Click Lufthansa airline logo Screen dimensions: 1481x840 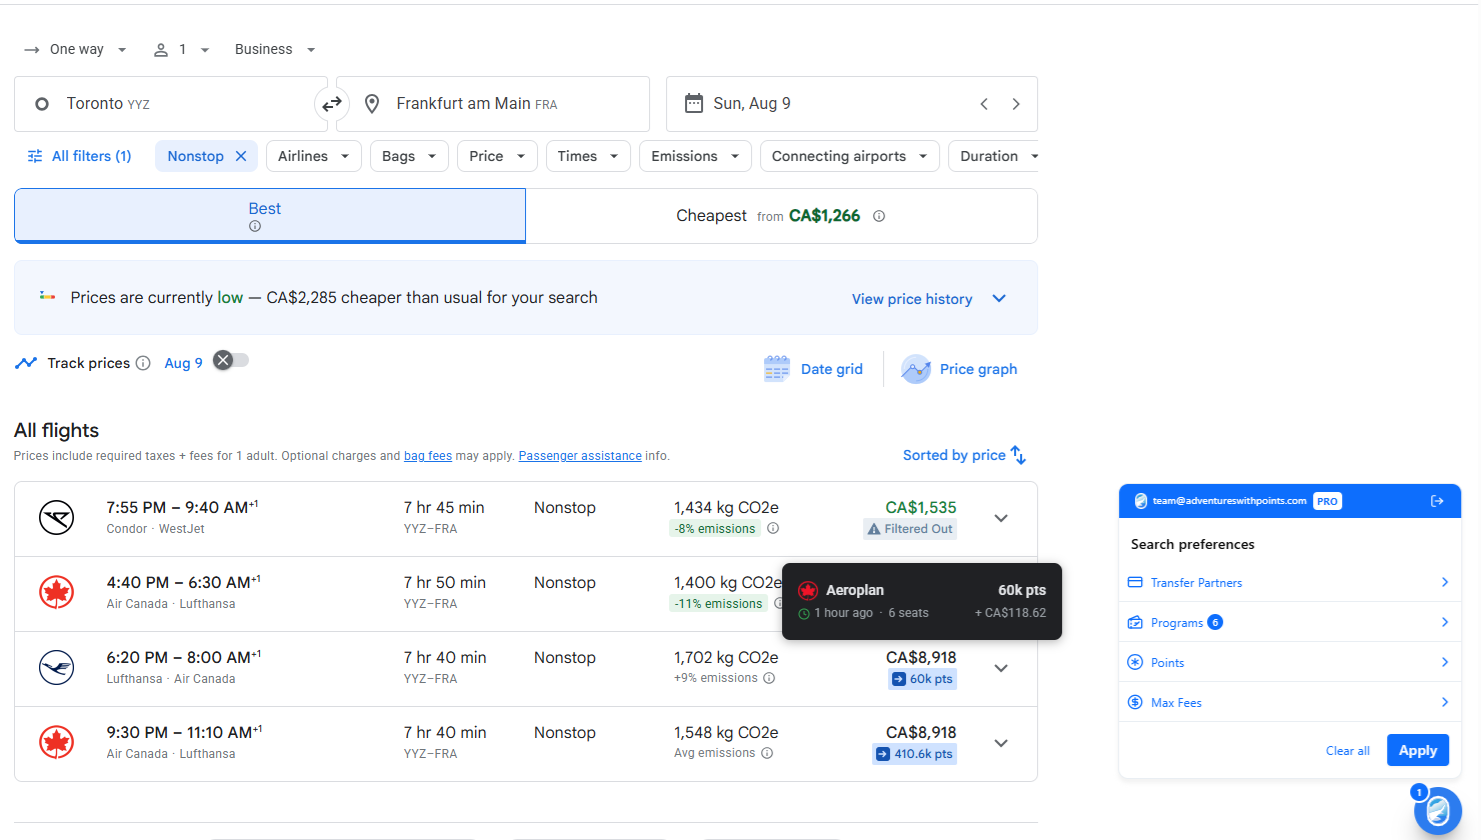tap(57, 668)
